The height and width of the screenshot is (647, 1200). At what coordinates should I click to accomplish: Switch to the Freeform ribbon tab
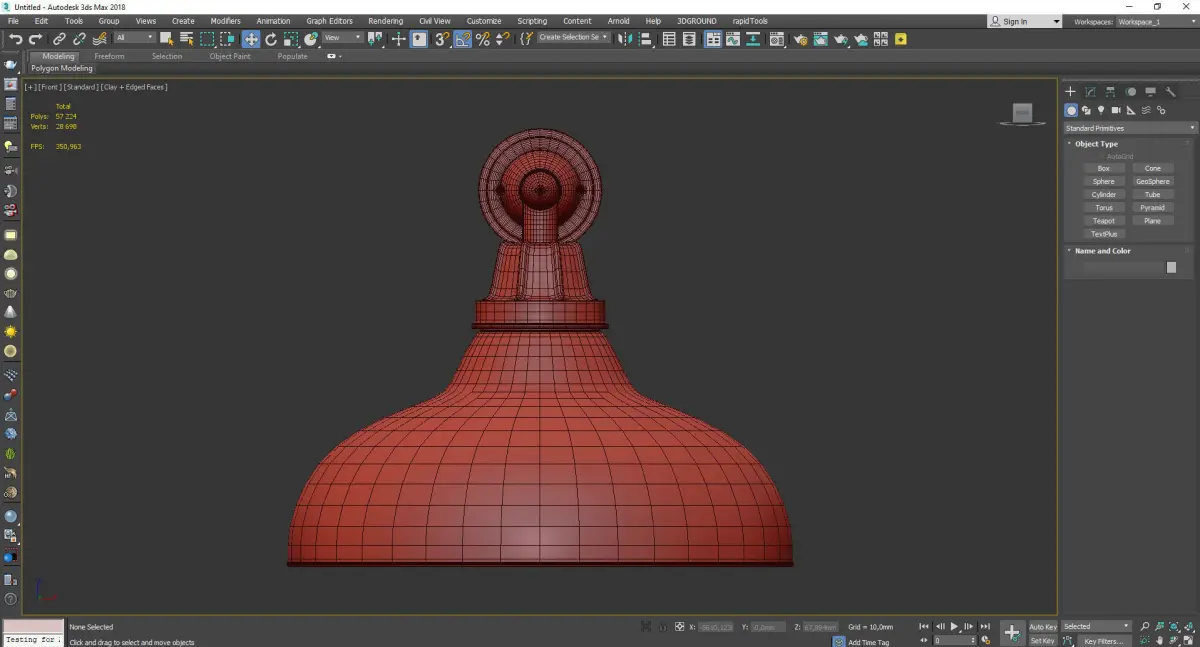point(109,56)
